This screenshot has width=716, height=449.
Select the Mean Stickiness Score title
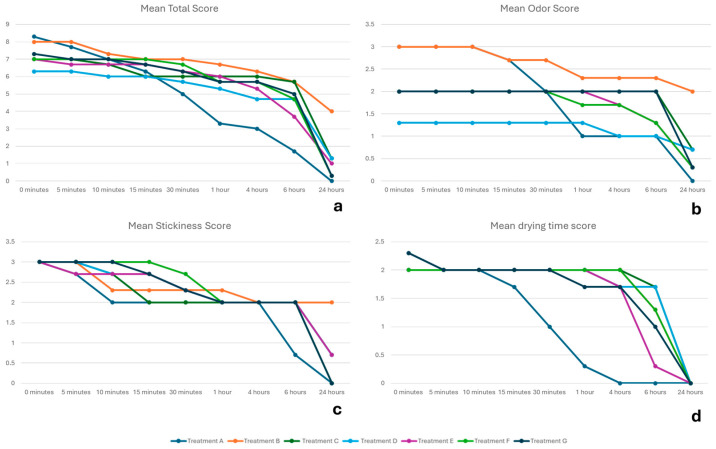coord(179,226)
